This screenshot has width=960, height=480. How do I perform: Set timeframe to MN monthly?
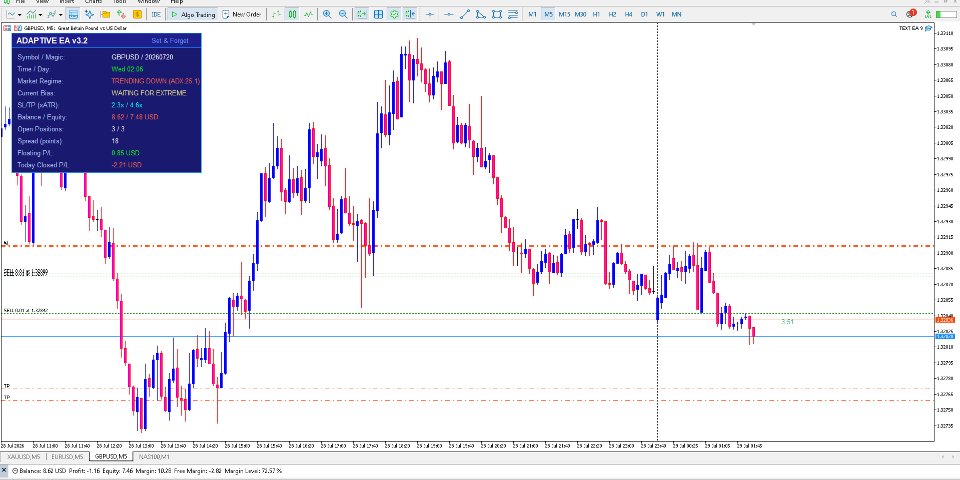[677, 14]
